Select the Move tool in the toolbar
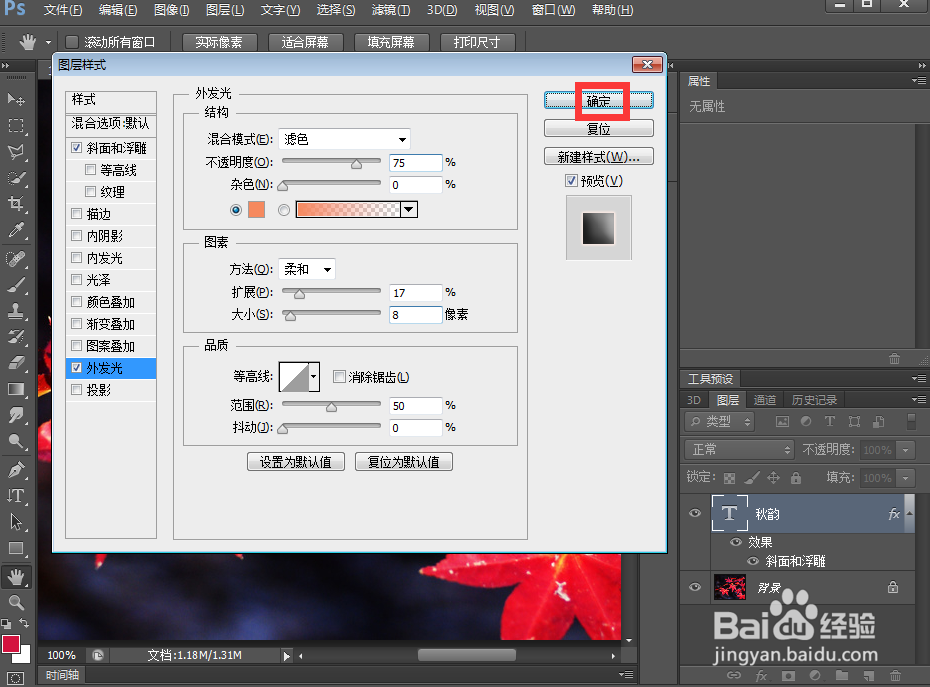 [14, 100]
